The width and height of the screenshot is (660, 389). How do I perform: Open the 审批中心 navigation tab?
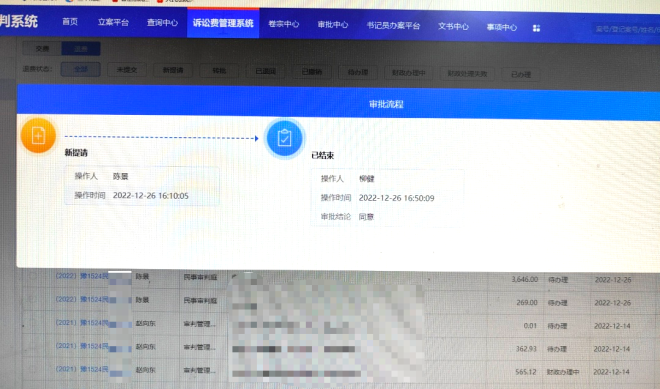(x=333, y=25)
